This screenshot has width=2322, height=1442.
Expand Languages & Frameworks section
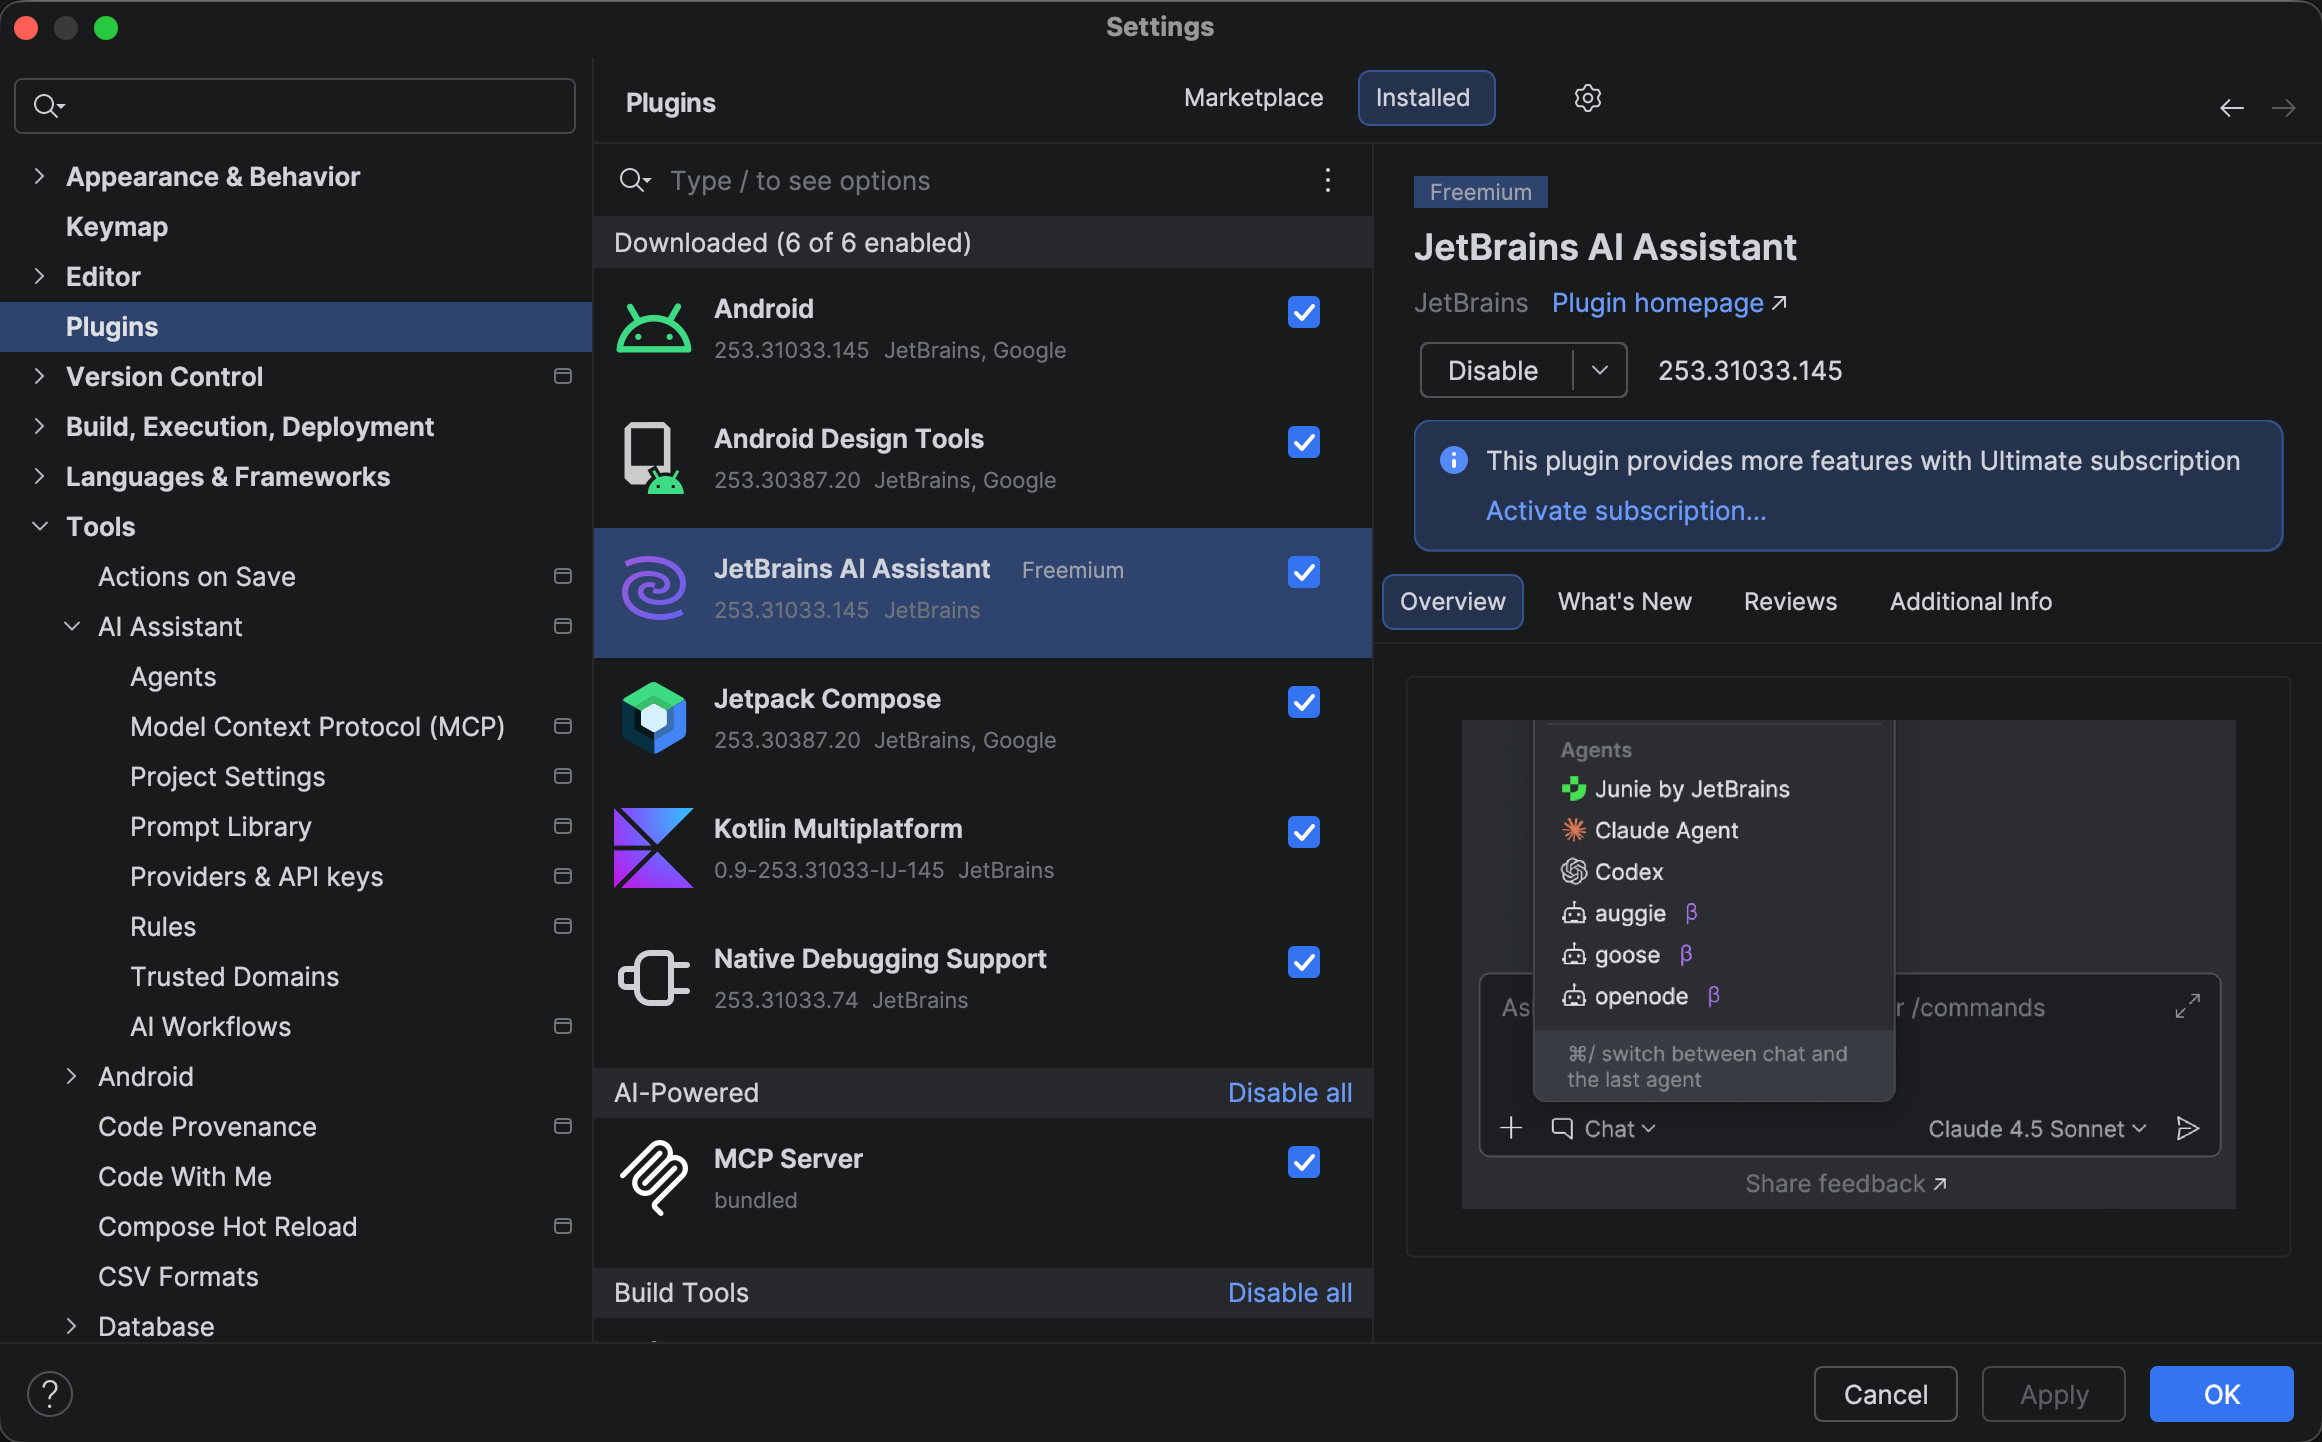click(40, 476)
